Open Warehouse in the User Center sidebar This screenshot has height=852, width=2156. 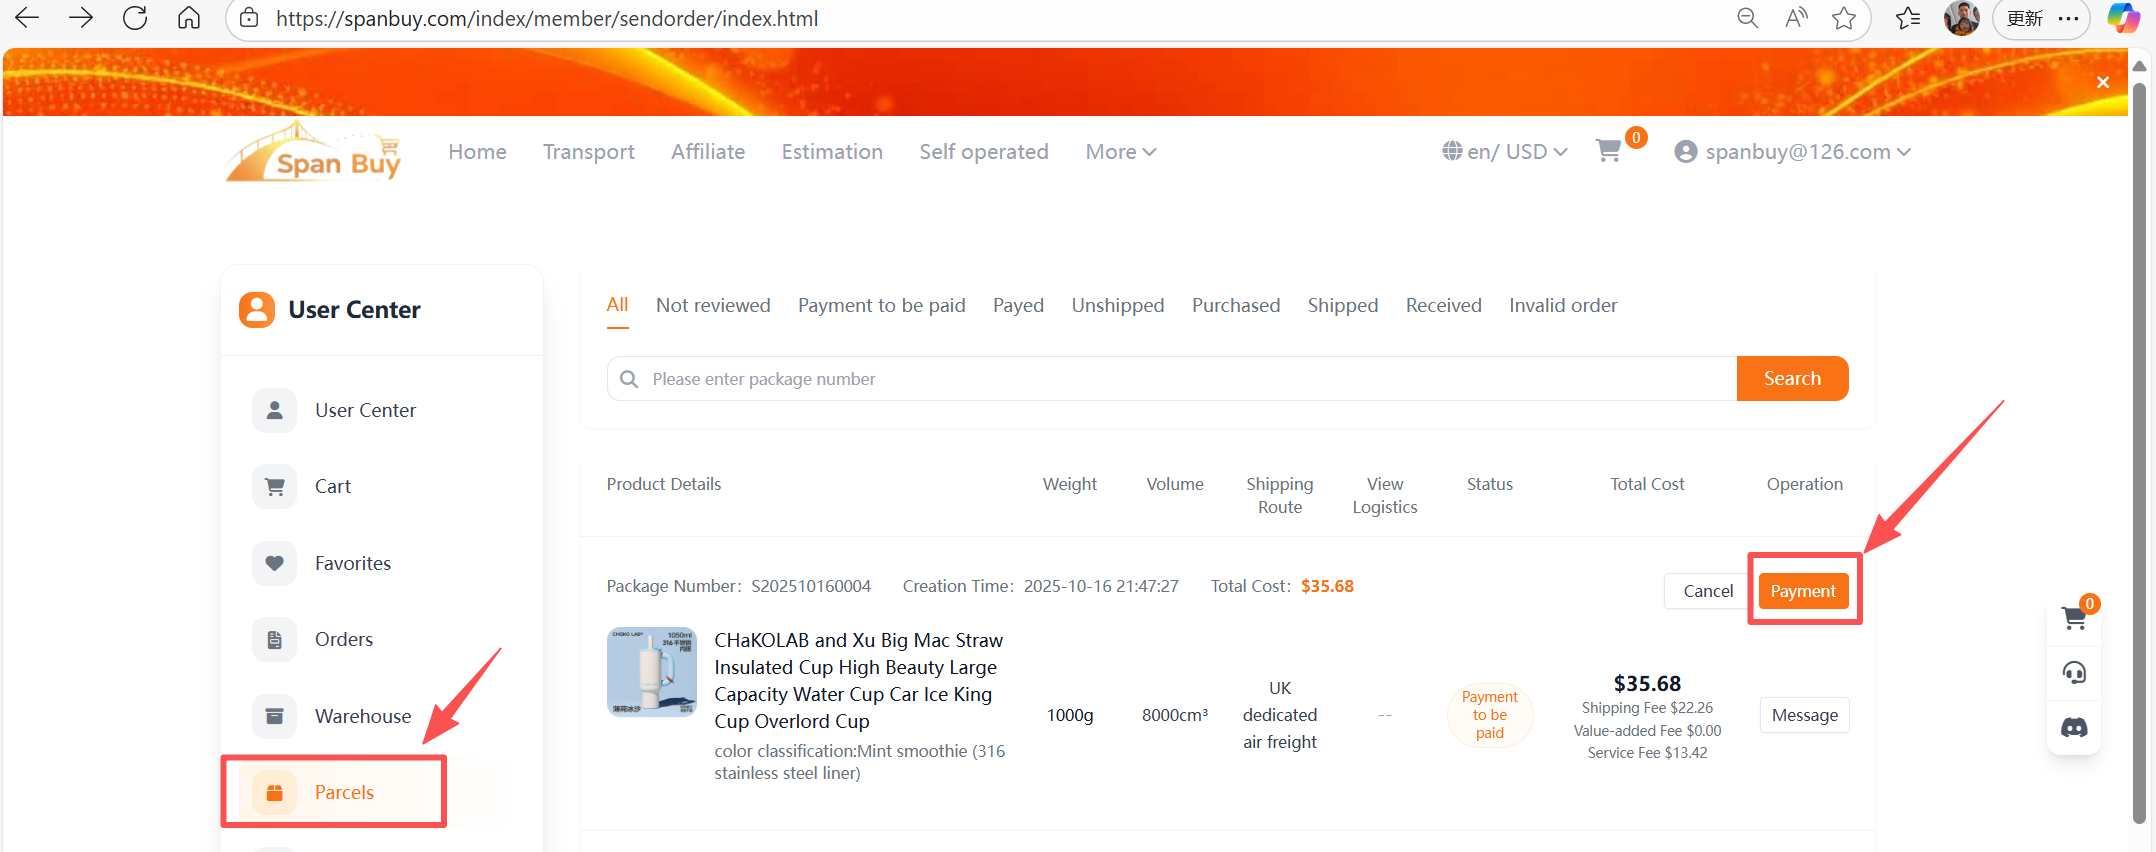[x=362, y=716]
